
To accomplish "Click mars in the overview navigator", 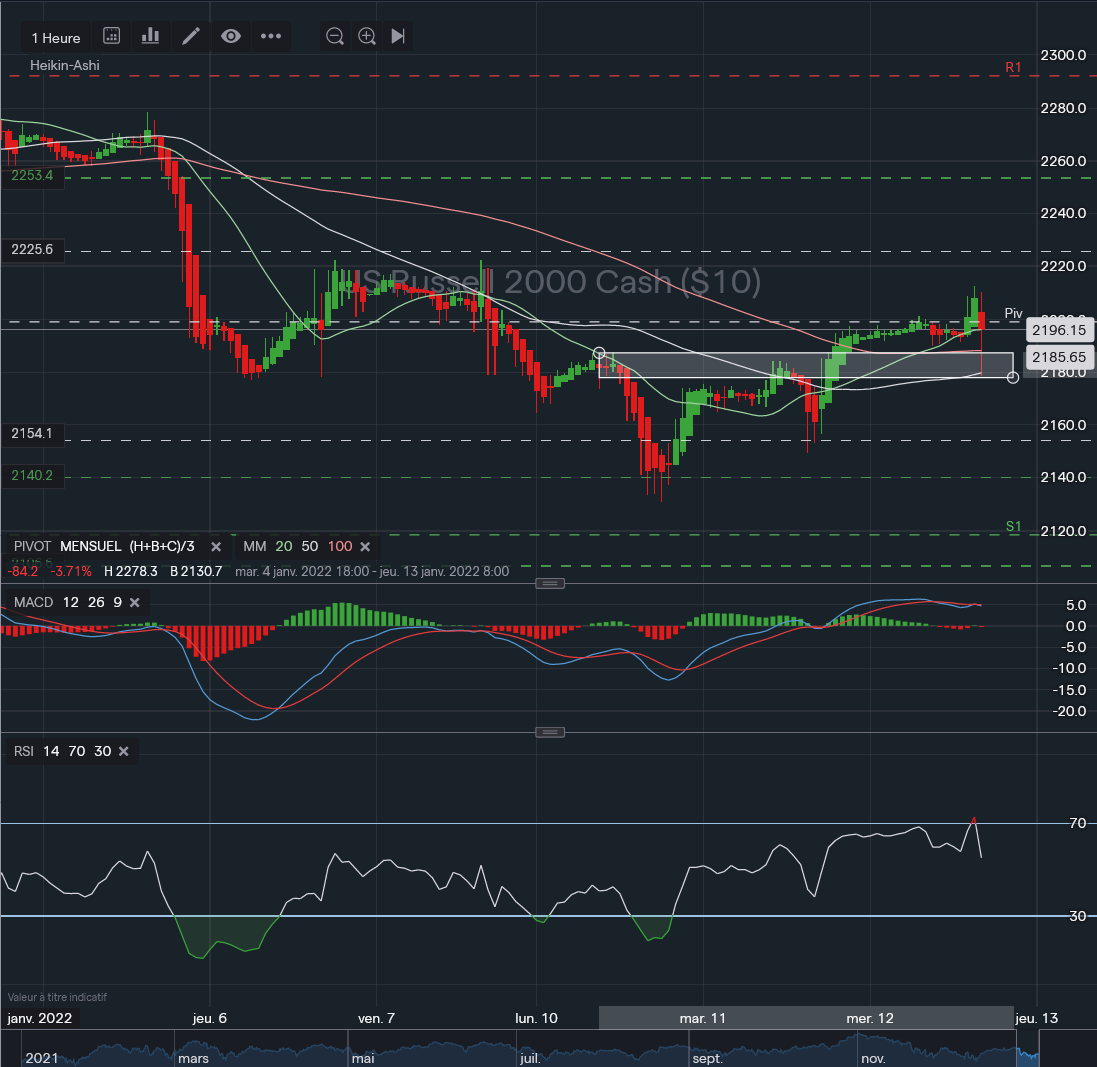I will coord(193,1058).
